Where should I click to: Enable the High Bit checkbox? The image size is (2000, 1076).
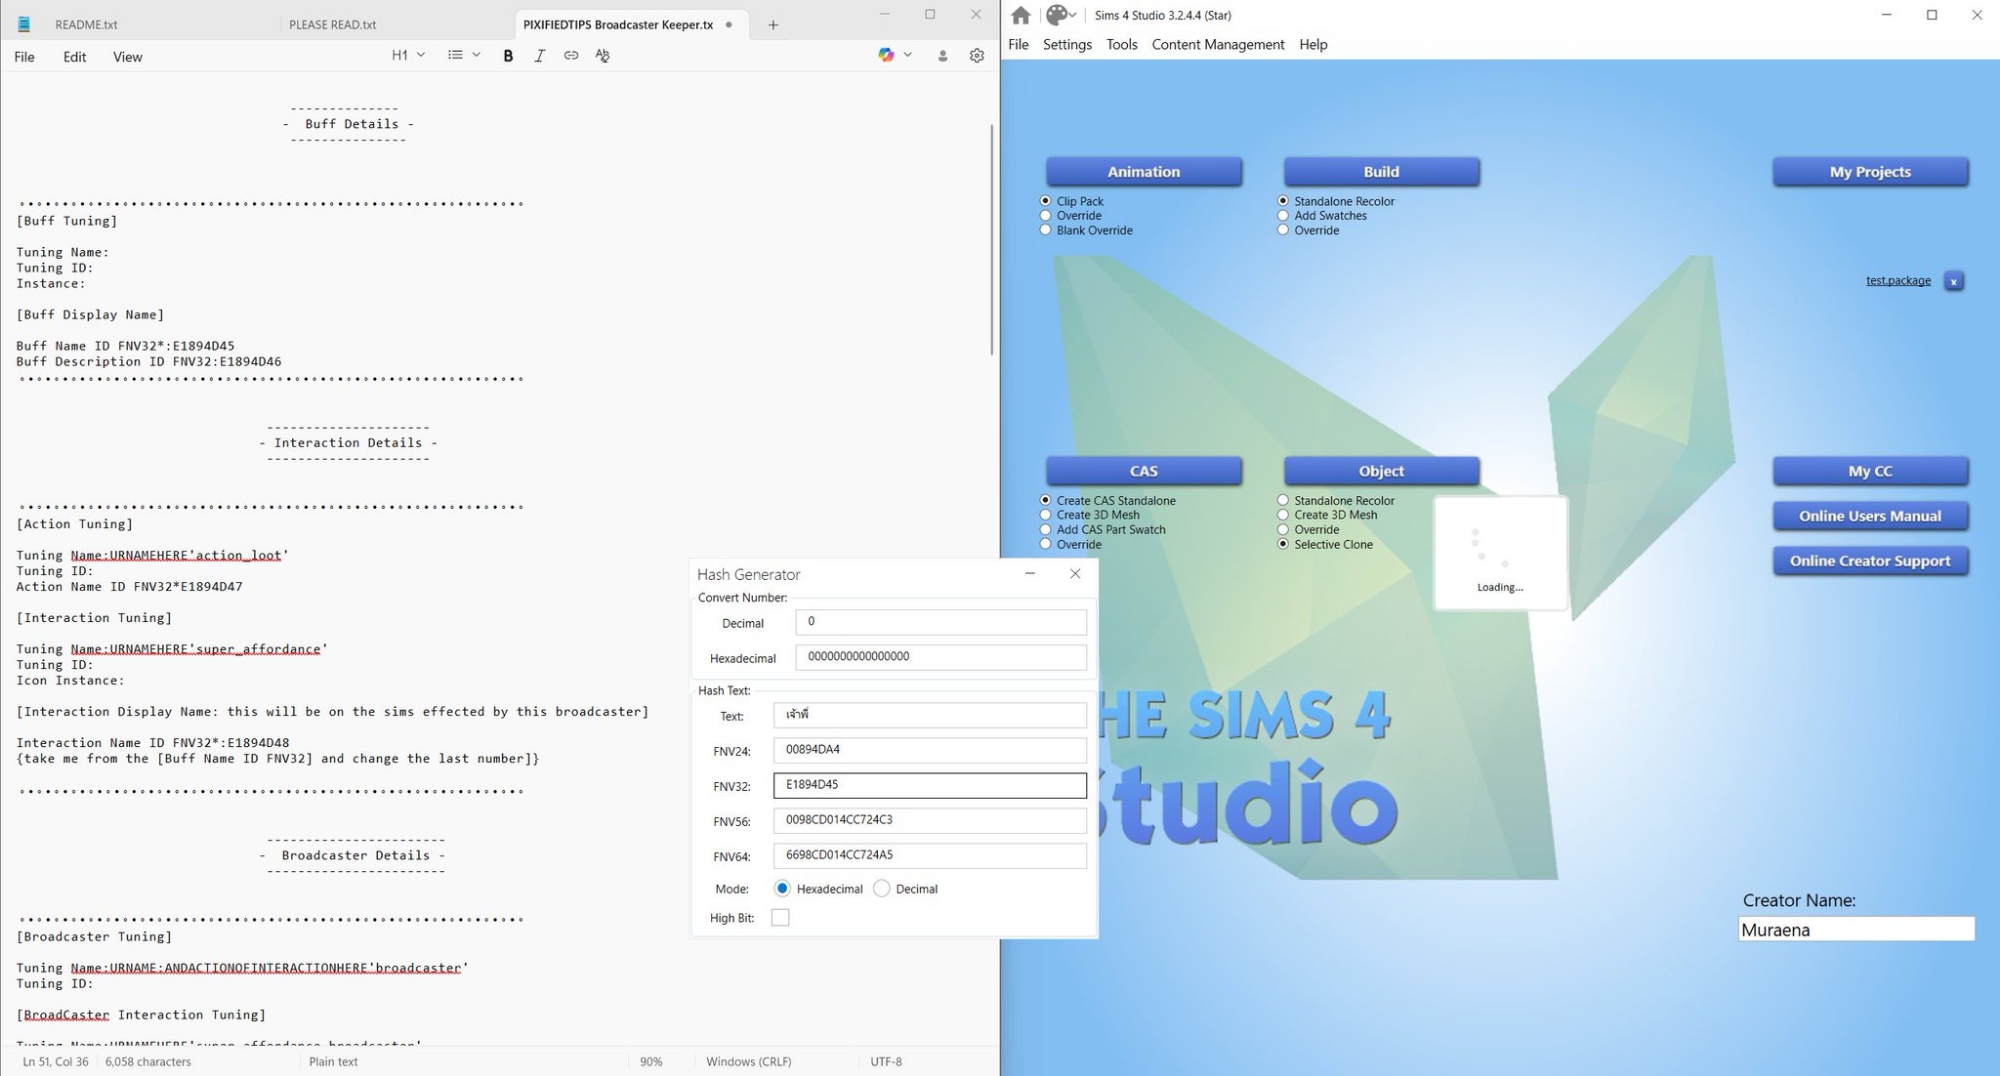tap(780, 918)
